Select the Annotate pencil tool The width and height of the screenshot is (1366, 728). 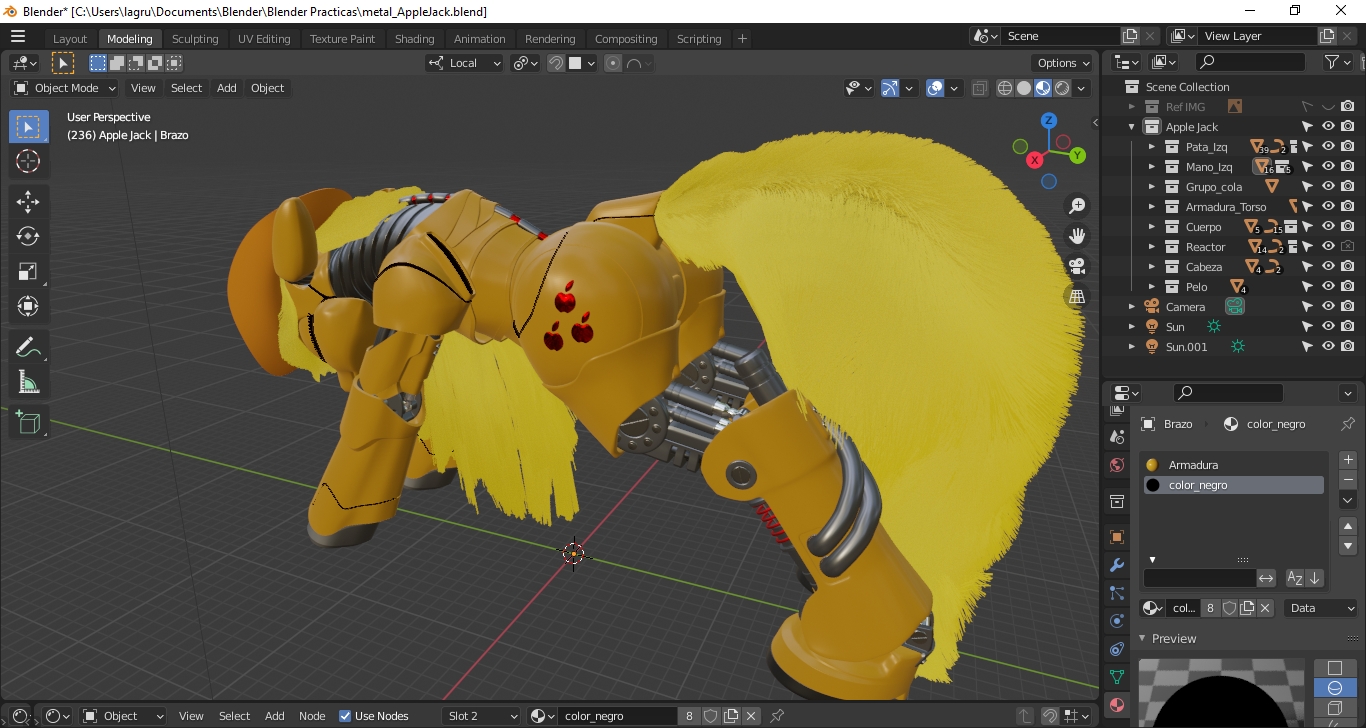(x=28, y=347)
